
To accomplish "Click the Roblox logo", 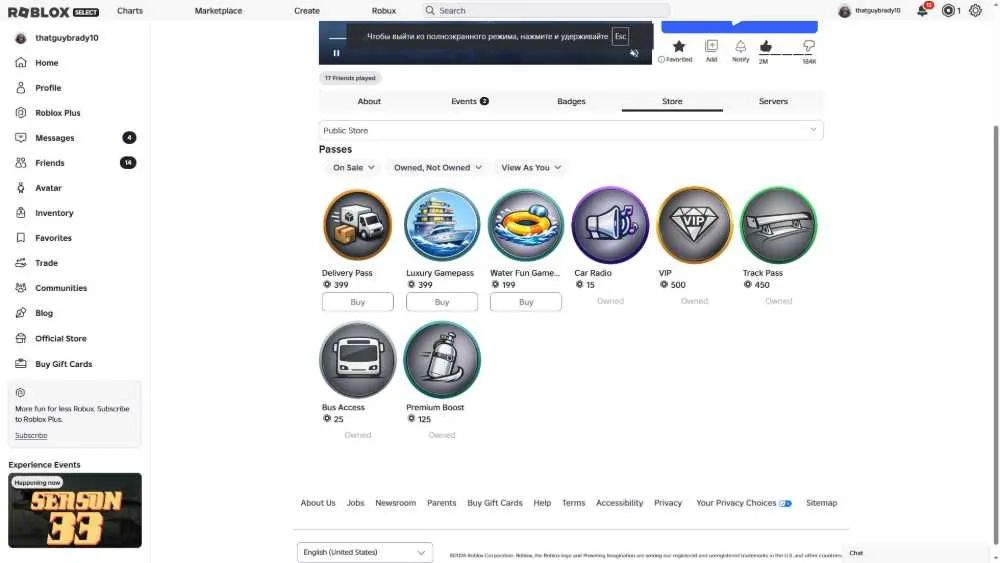I will click(38, 11).
